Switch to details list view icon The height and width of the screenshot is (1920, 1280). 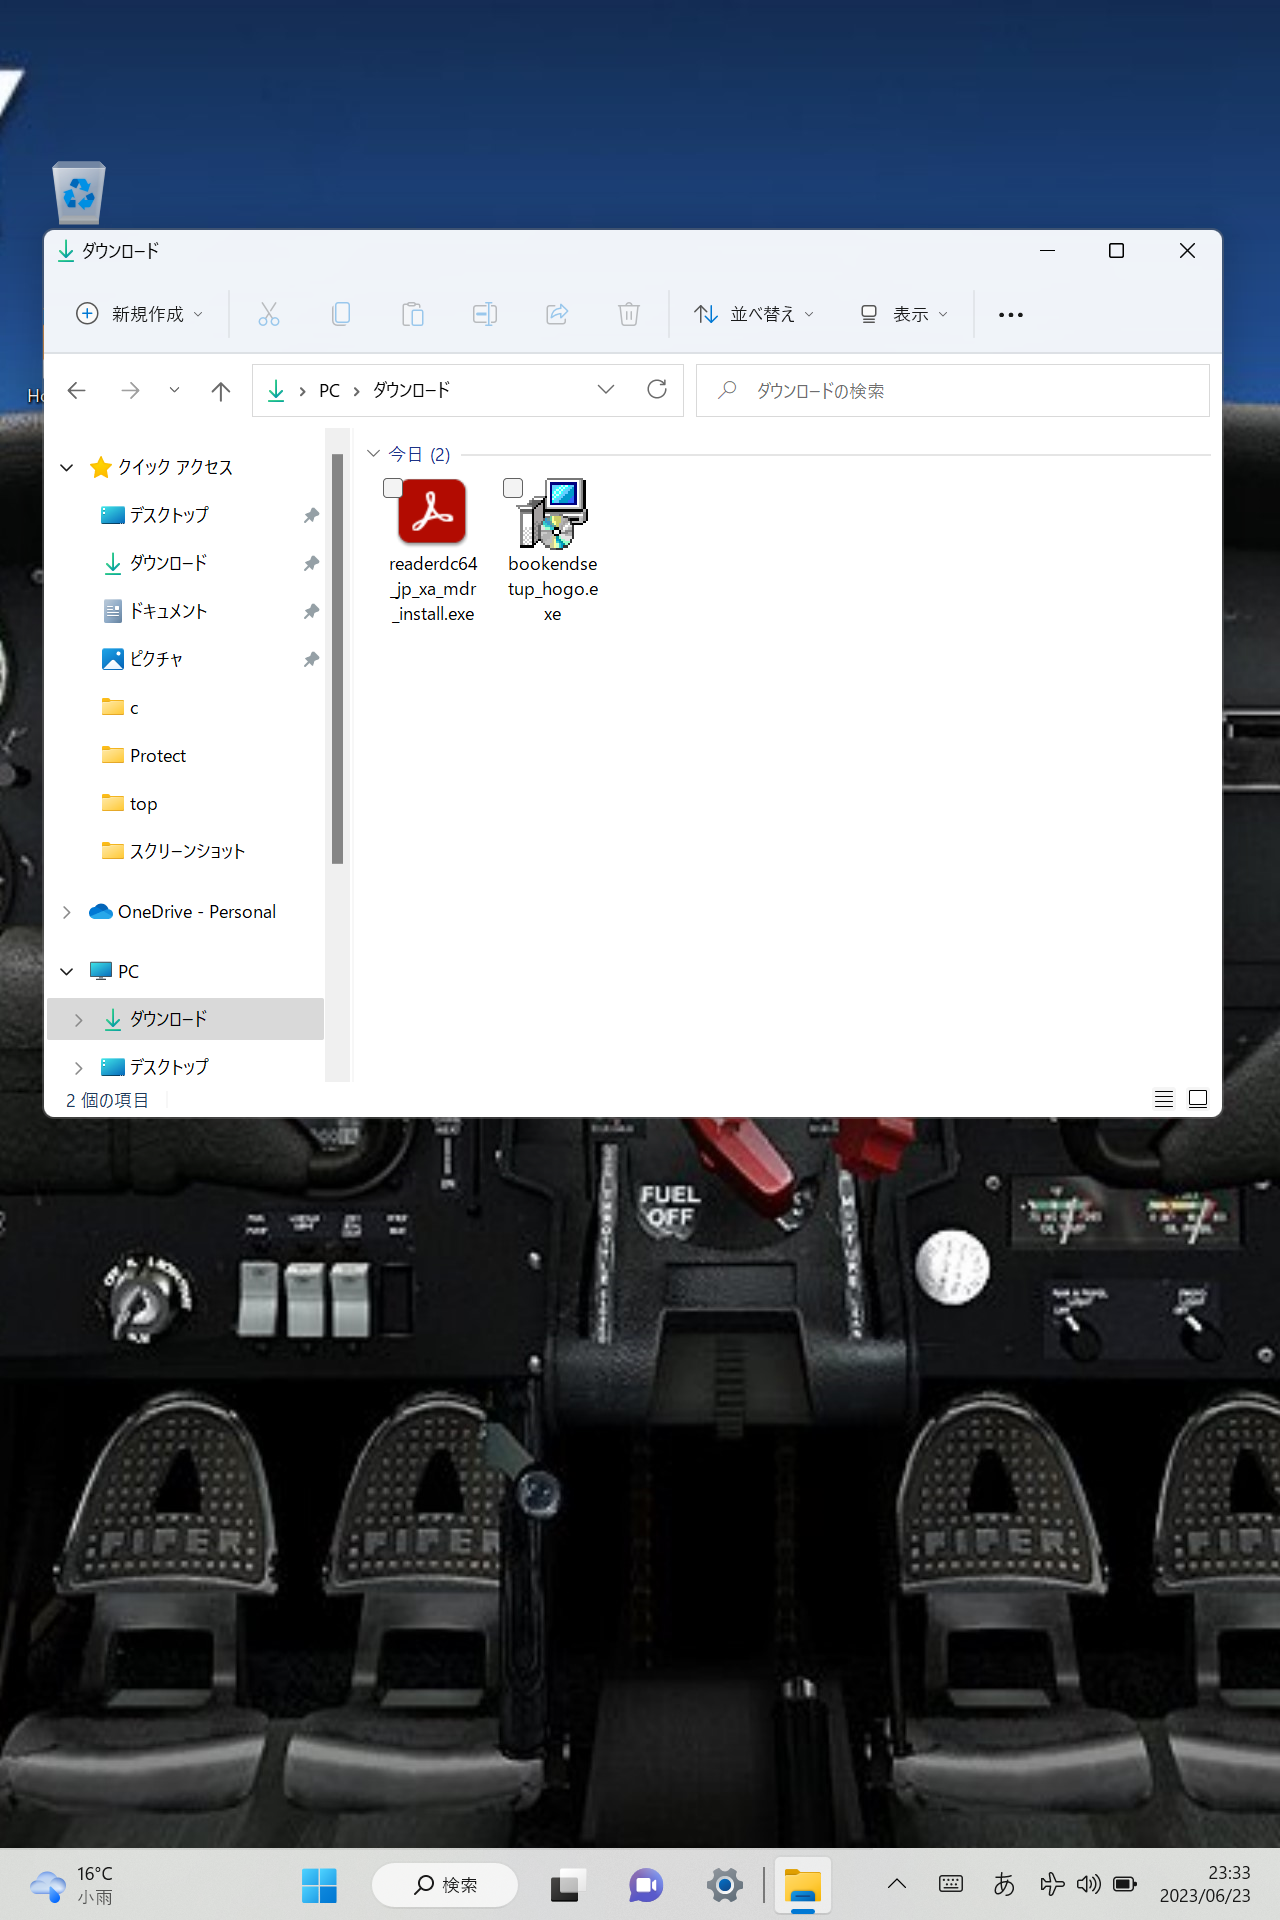coord(1164,1099)
